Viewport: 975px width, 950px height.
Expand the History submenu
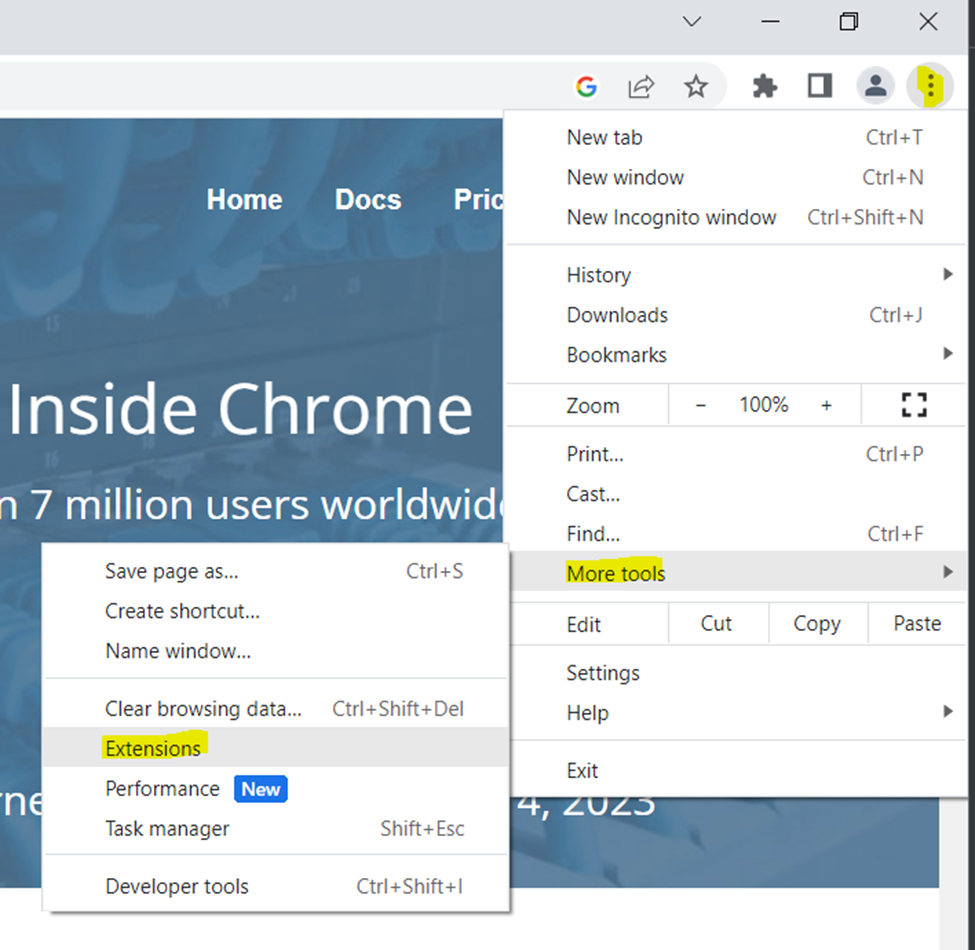[x=736, y=275]
